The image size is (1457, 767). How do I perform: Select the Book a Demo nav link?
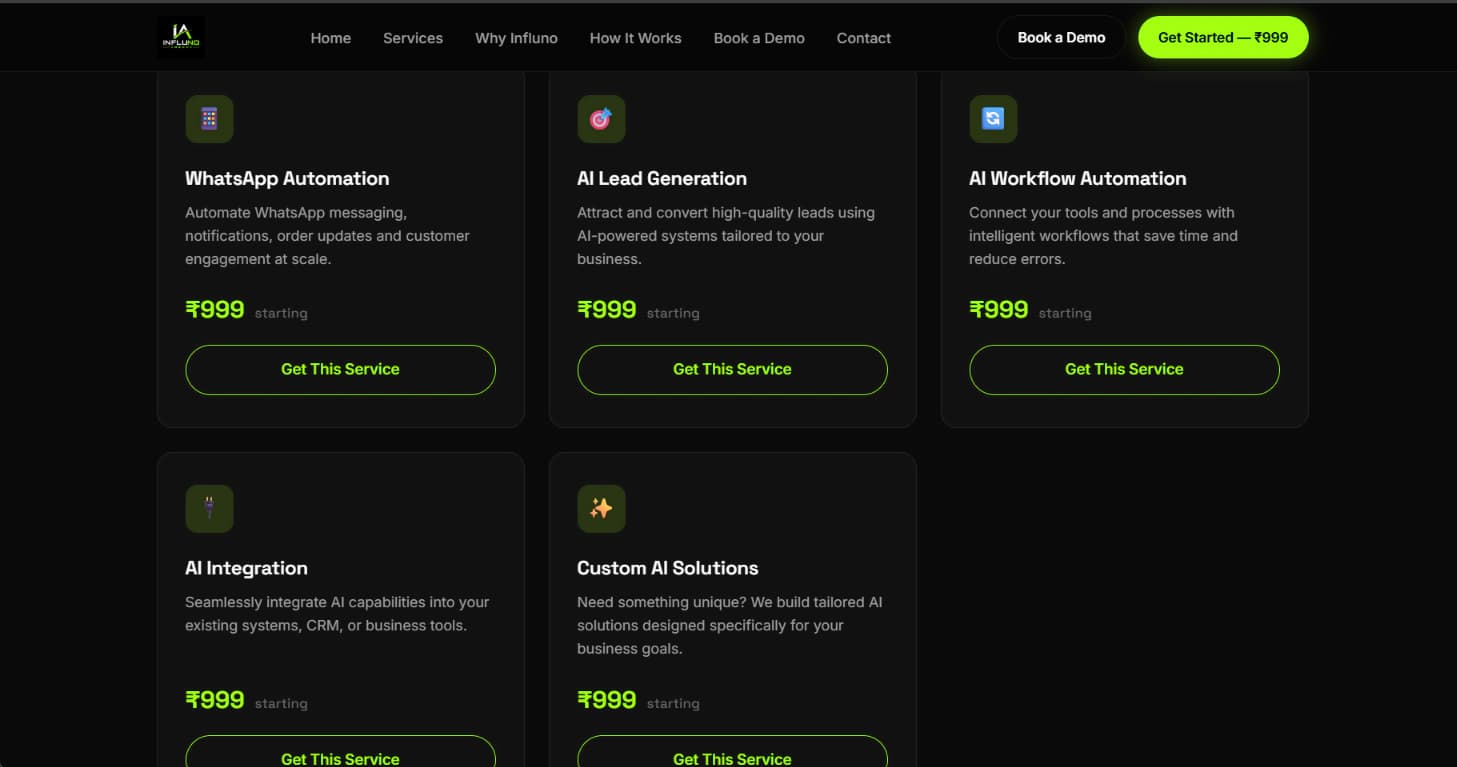pos(759,38)
